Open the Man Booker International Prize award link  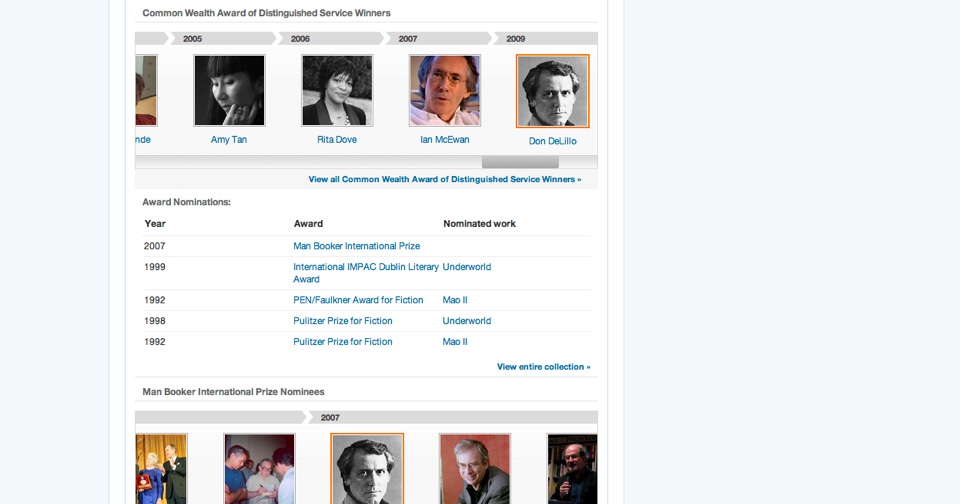356,246
